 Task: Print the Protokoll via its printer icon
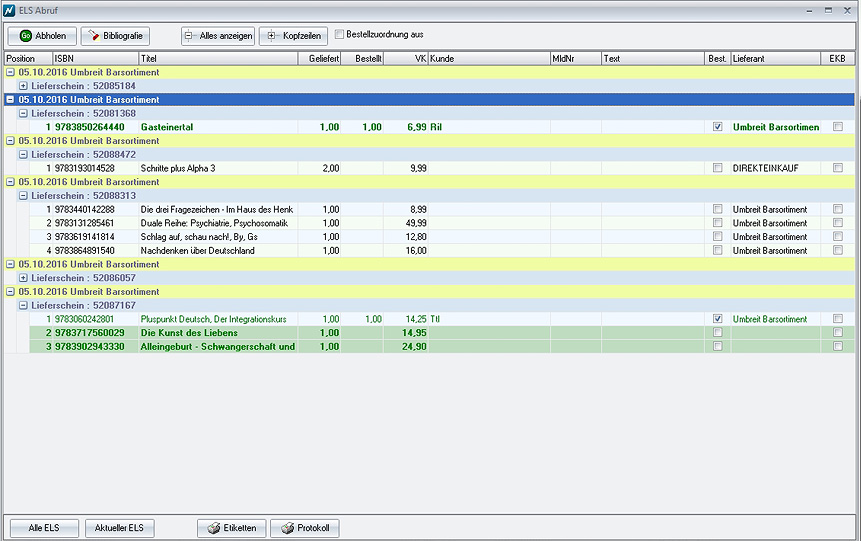click(x=285, y=528)
